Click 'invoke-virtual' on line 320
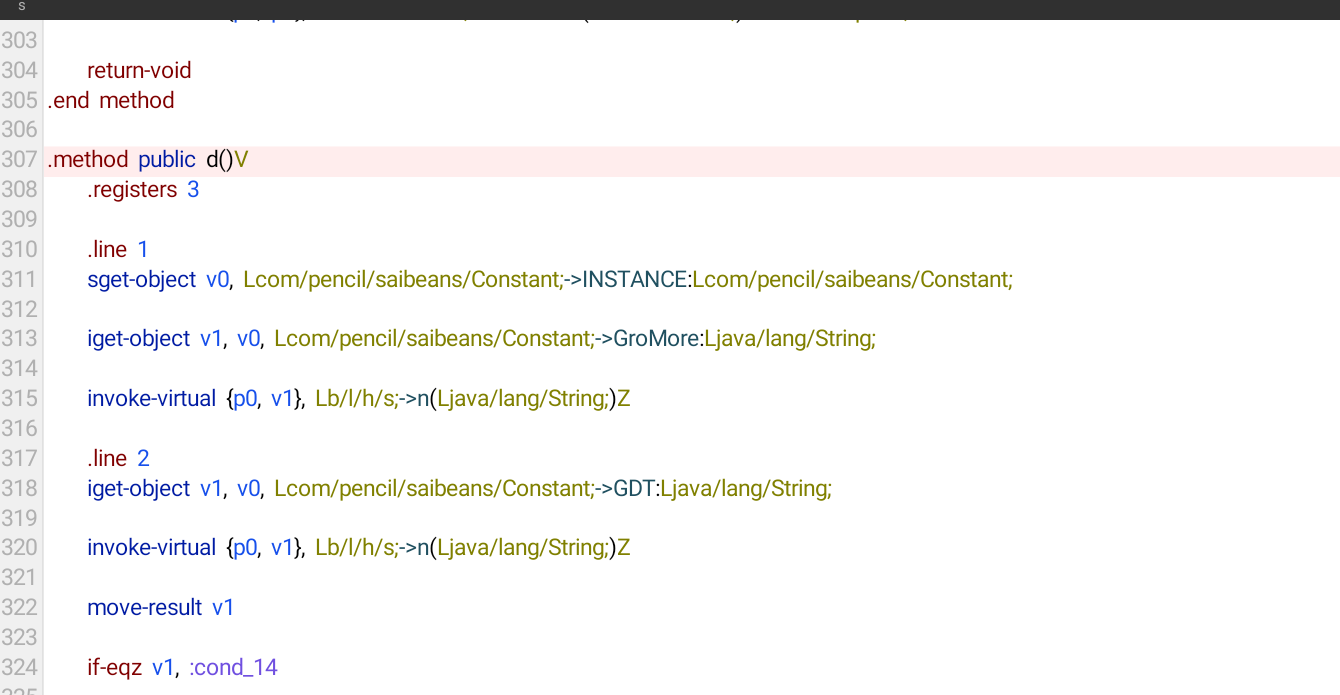This screenshot has height=695, width=1340. [151, 548]
